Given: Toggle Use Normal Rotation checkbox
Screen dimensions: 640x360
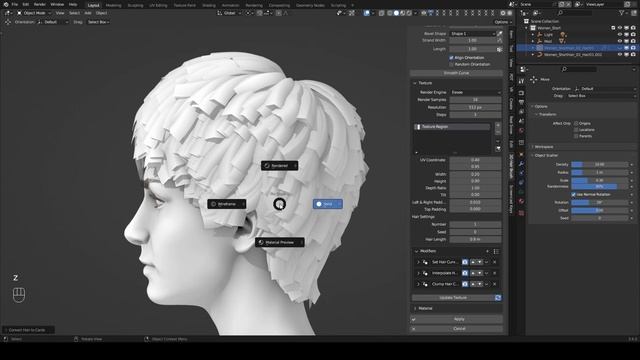Looking at the screenshot, I should [x=573, y=195].
